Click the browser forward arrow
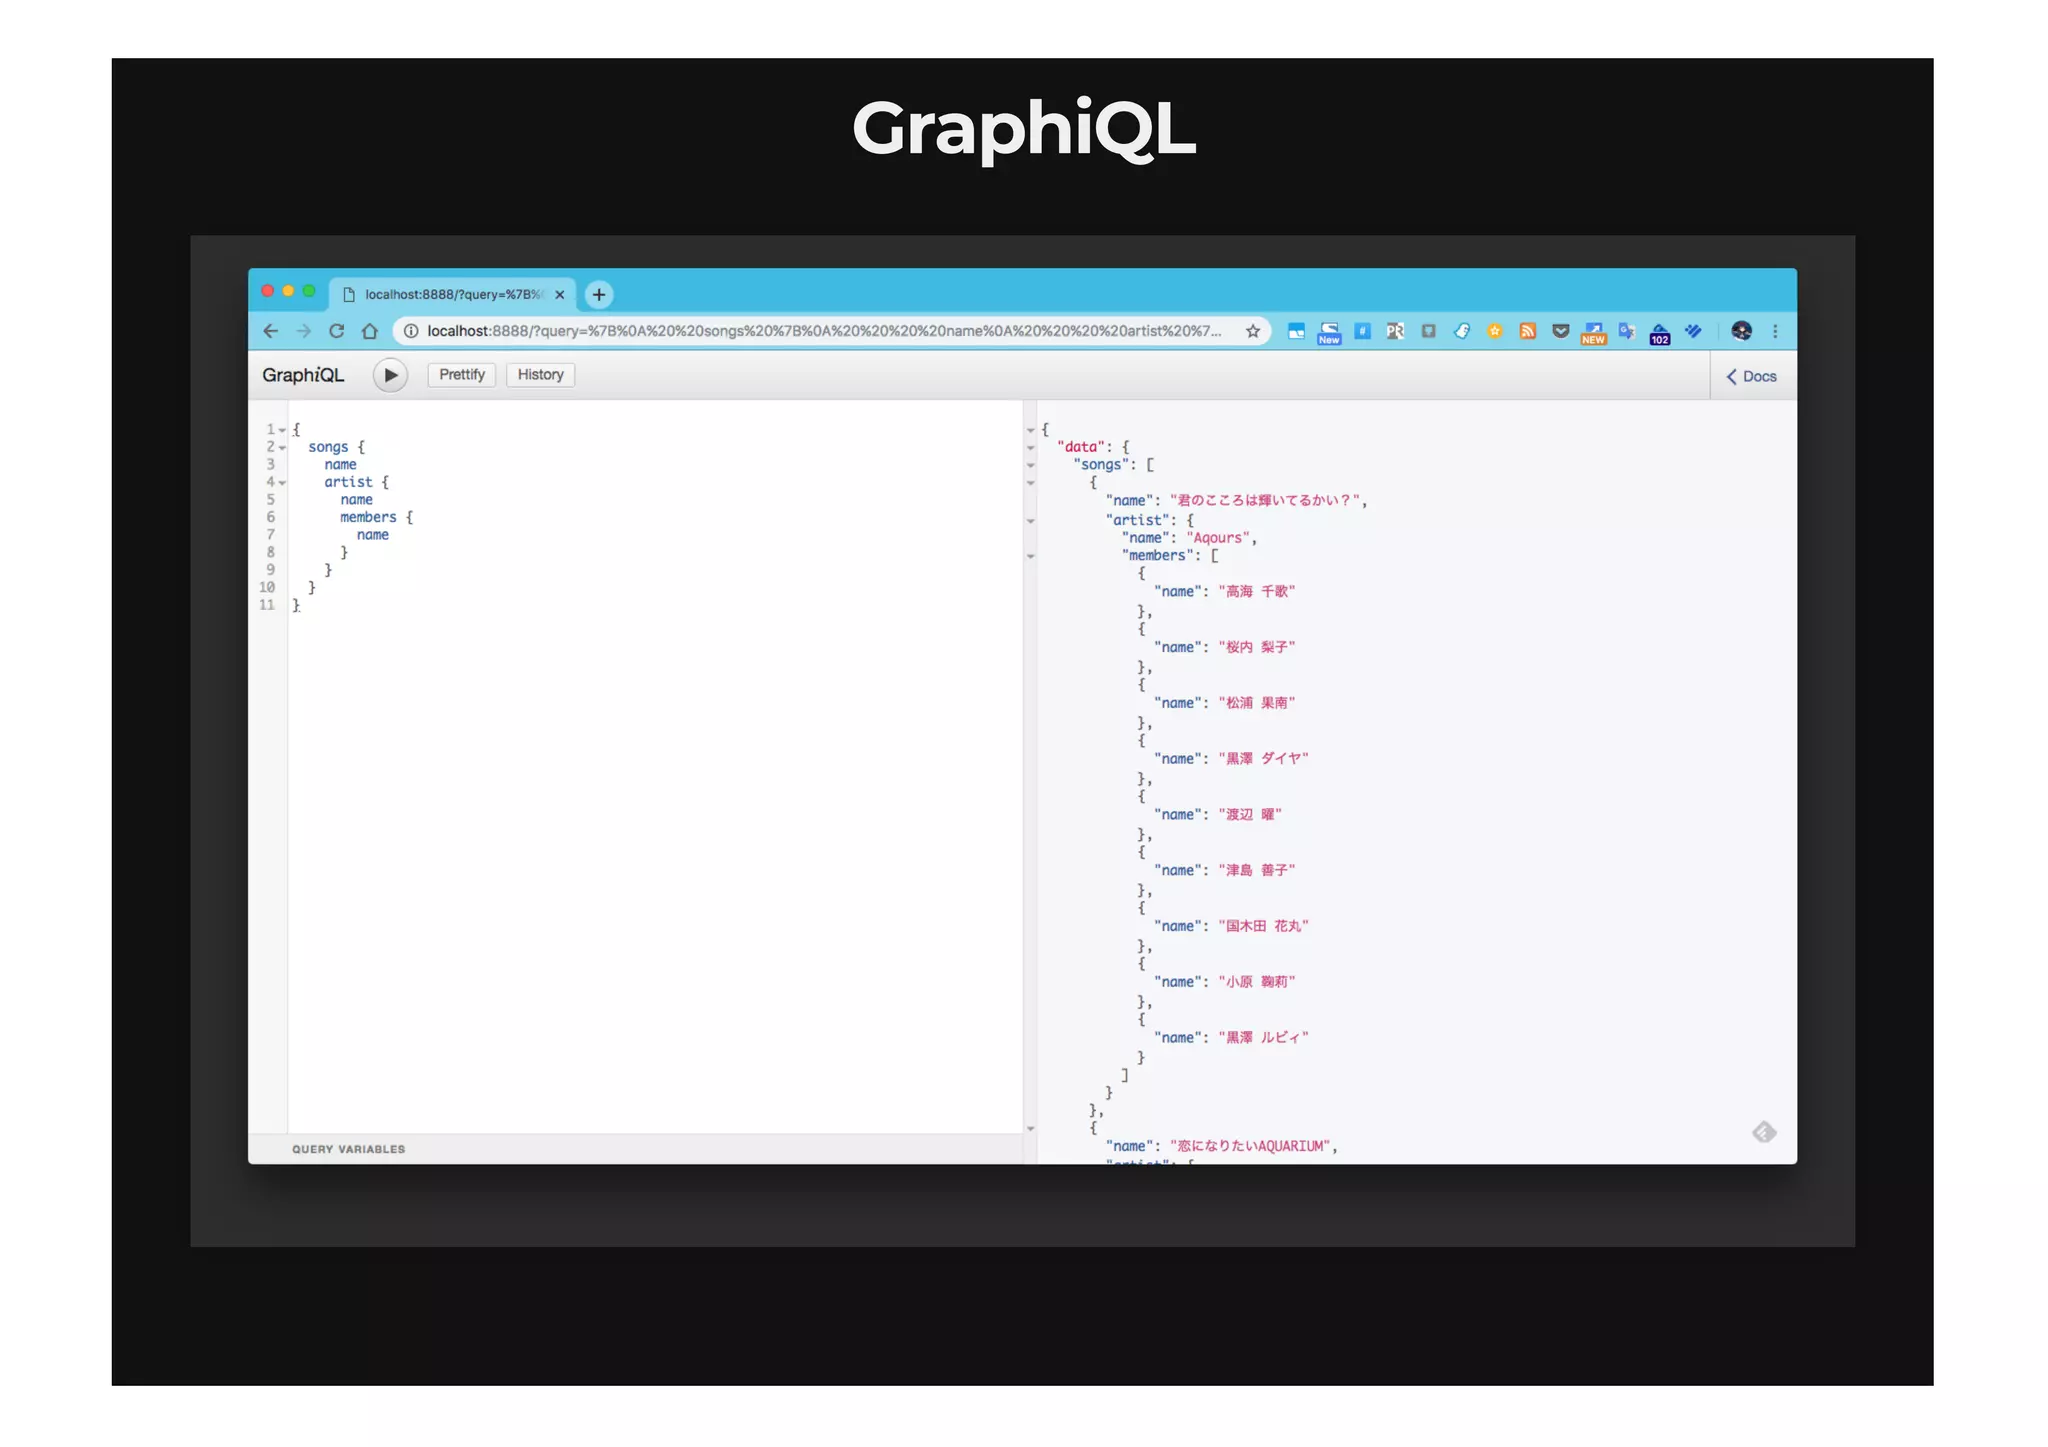The width and height of the screenshot is (2048, 1447). tap(303, 331)
